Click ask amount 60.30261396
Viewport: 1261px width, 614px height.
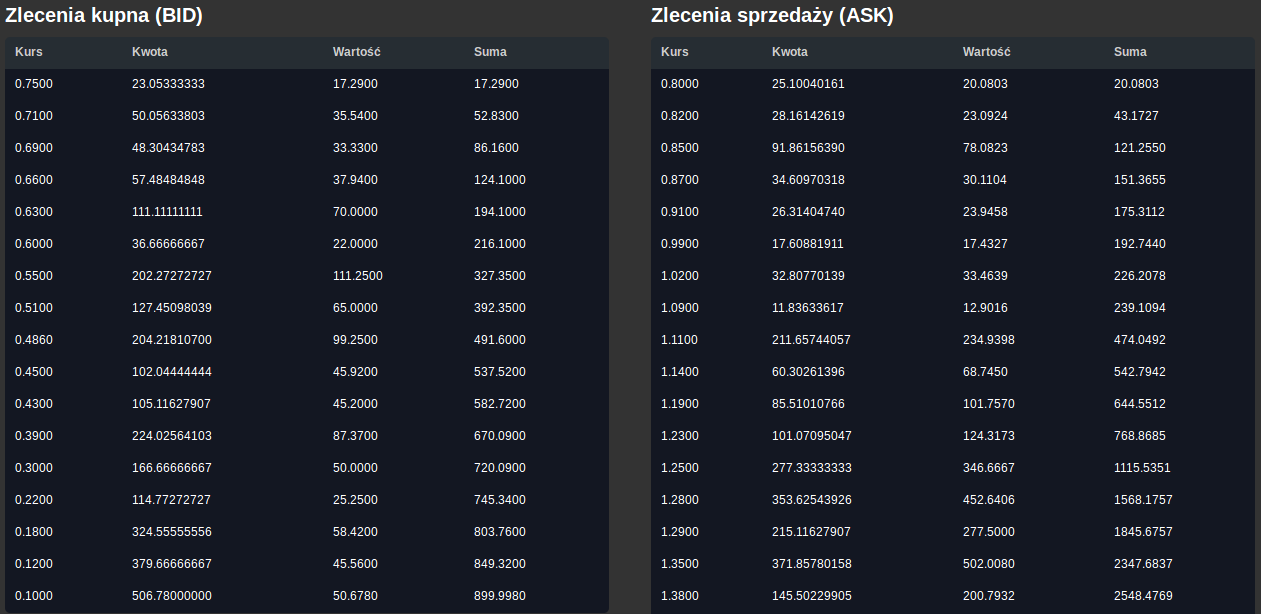tap(808, 372)
